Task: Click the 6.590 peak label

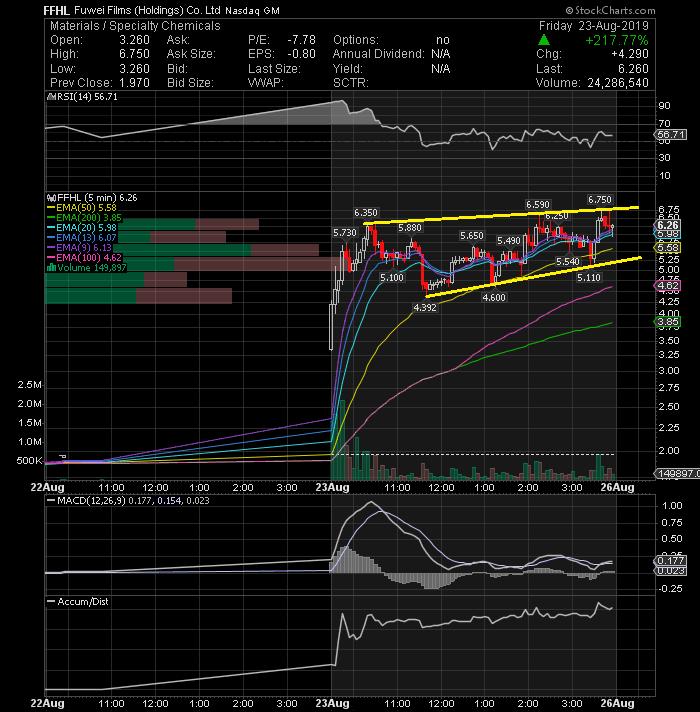Action: [x=537, y=205]
